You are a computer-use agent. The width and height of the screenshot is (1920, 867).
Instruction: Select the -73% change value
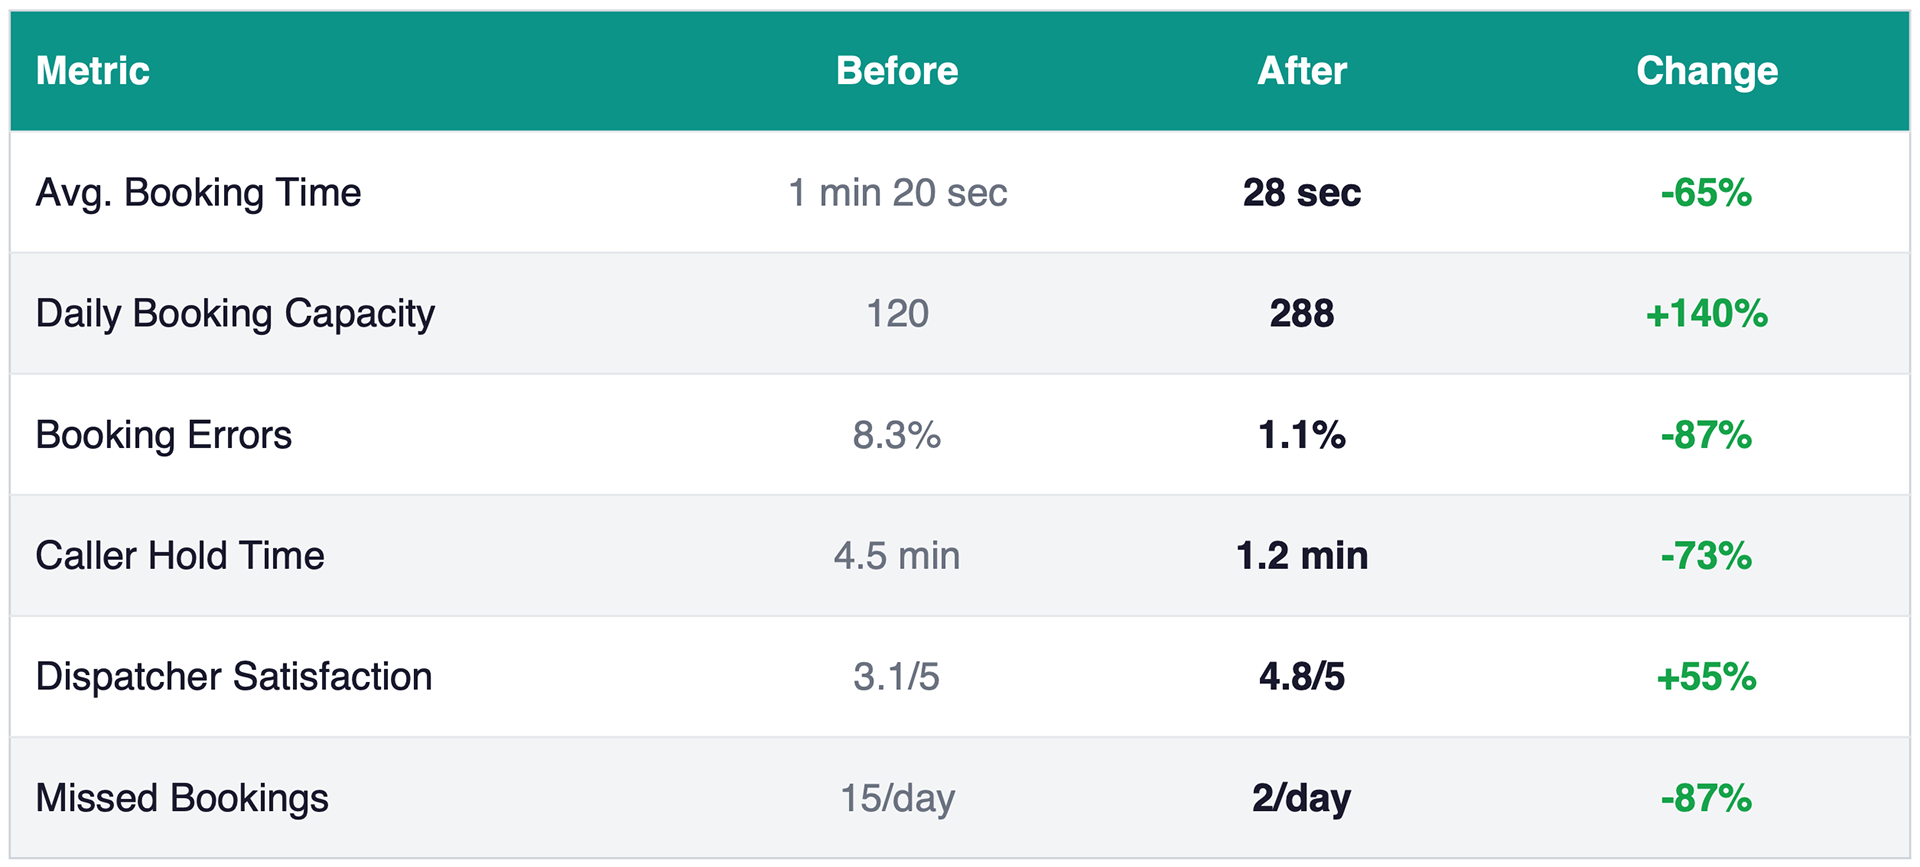point(1706,556)
